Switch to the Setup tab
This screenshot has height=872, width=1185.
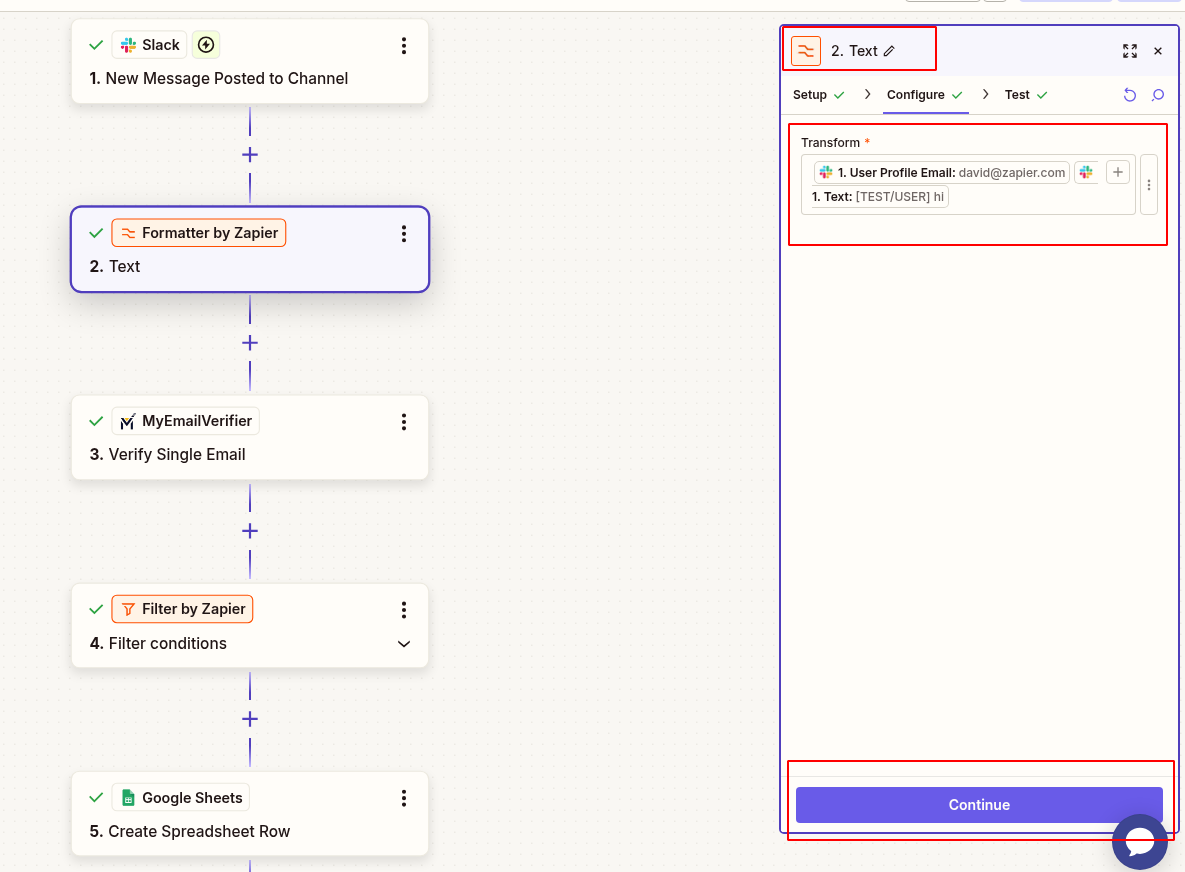coord(812,94)
